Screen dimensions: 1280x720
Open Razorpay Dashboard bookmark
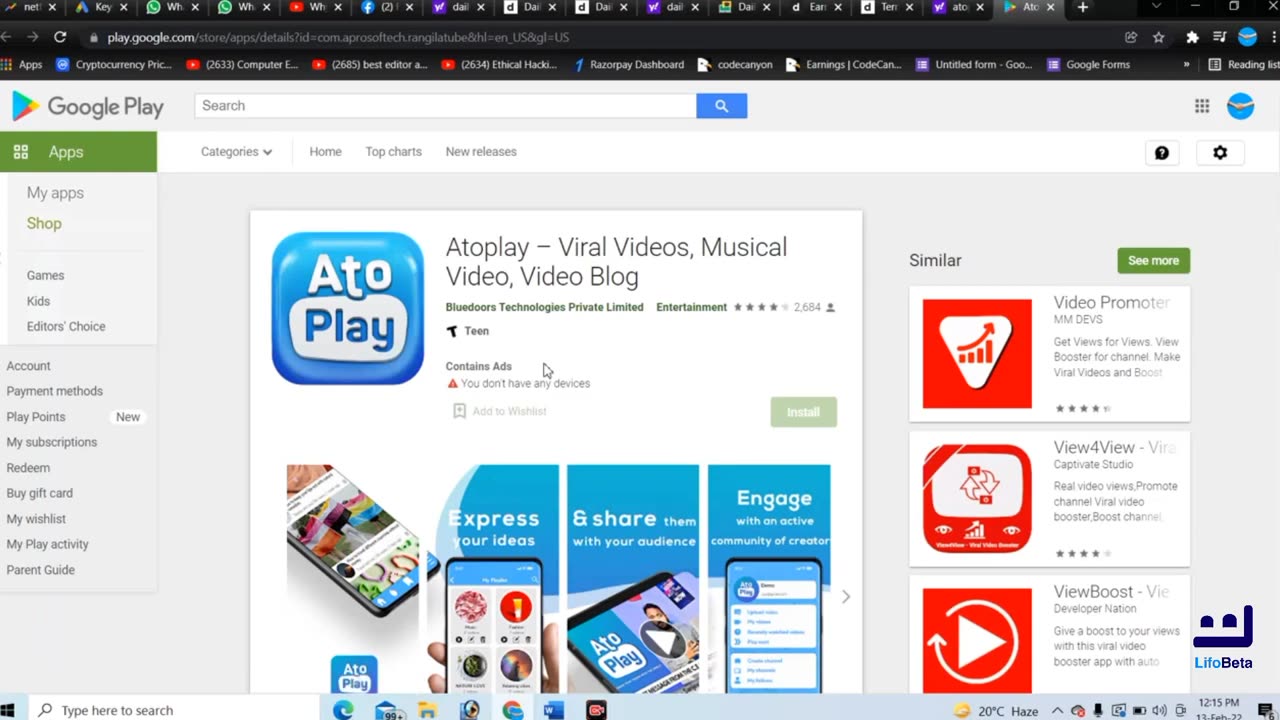628,65
